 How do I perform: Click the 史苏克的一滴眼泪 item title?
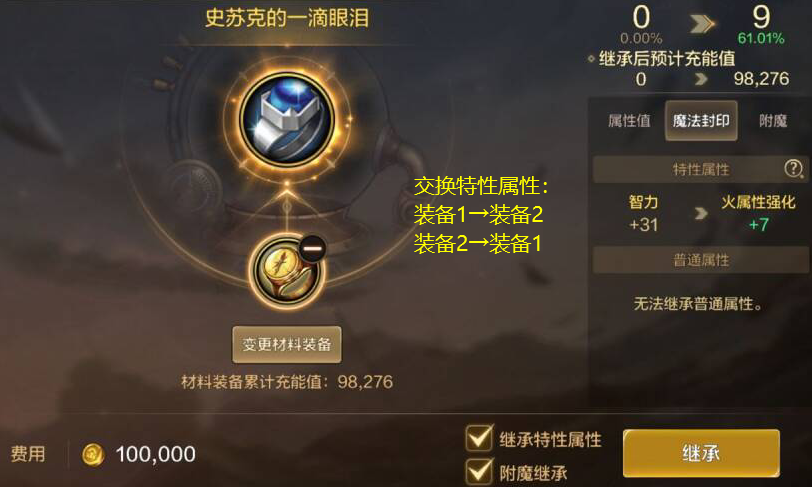coord(287,18)
